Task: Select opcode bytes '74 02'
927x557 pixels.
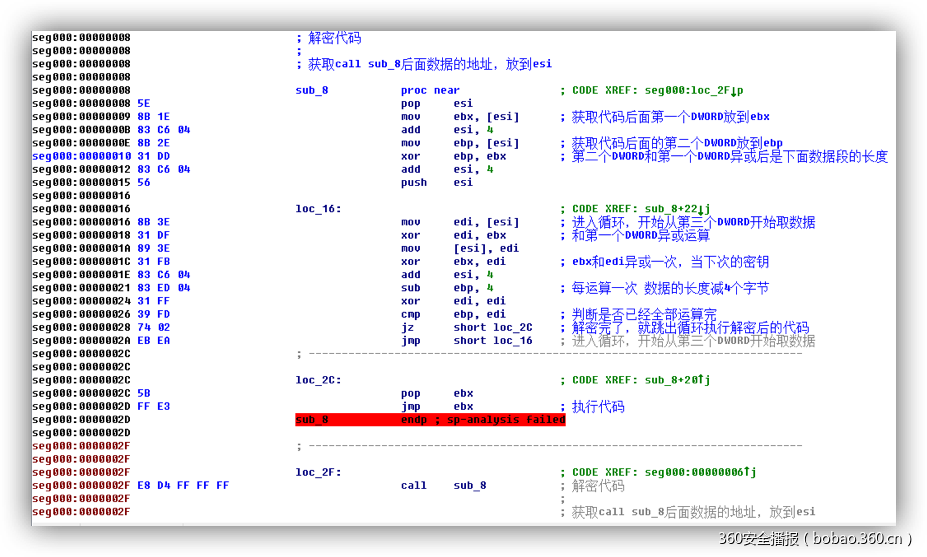Action: point(154,328)
